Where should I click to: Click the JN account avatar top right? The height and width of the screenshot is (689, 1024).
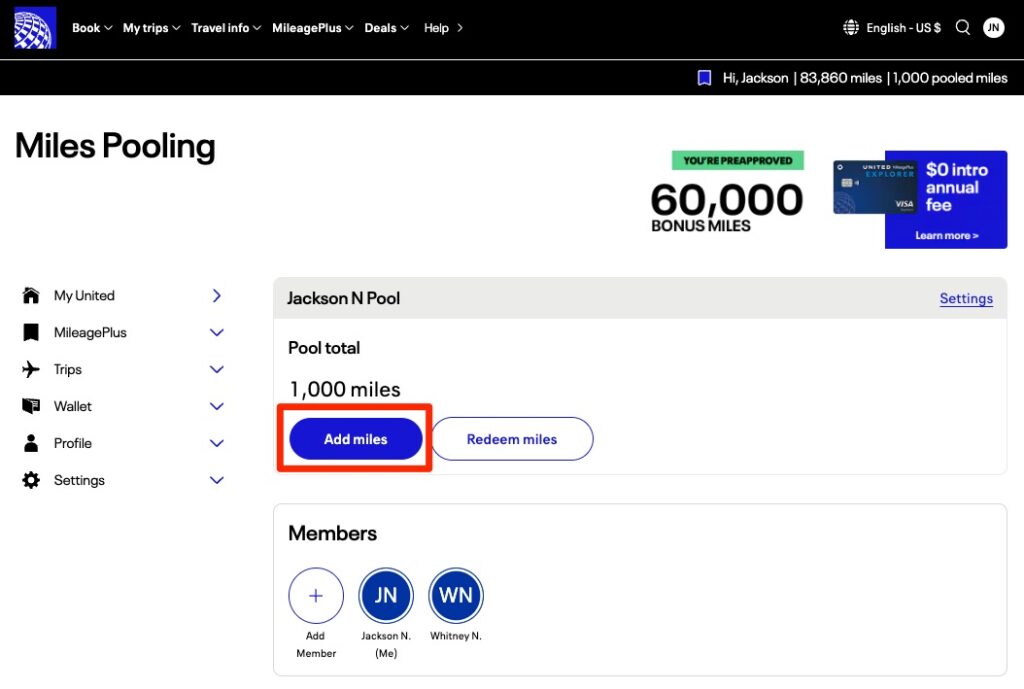point(993,28)
